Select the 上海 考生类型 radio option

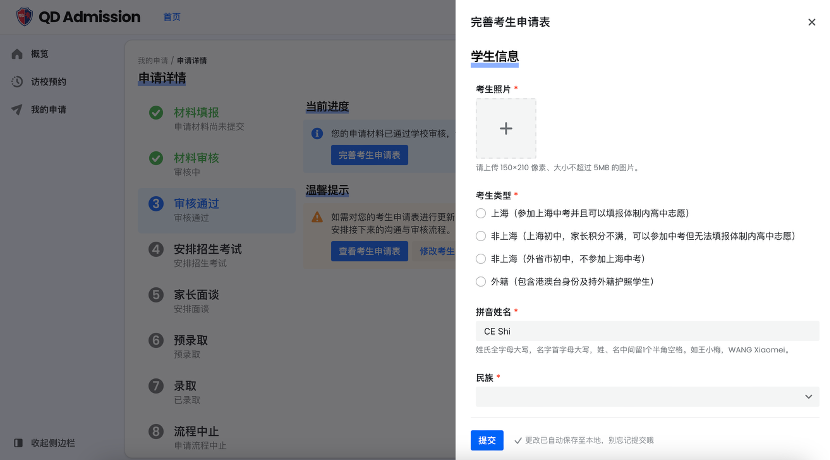point(481,213)
